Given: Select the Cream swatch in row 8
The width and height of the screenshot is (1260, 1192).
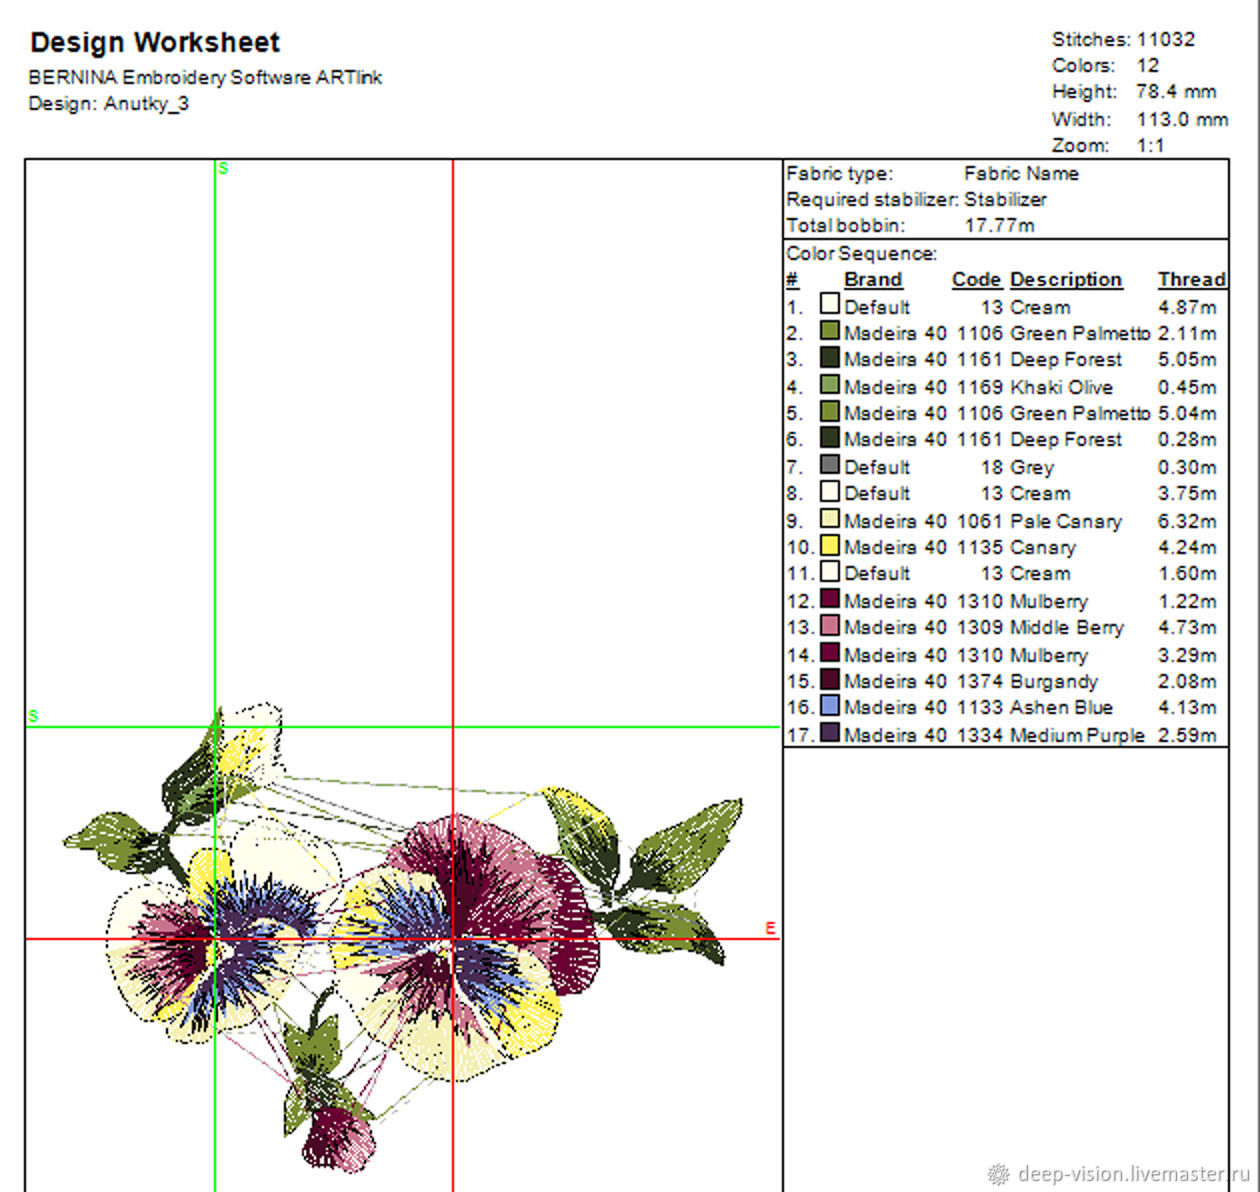Looking at the screenshot, I should point(829,491).
